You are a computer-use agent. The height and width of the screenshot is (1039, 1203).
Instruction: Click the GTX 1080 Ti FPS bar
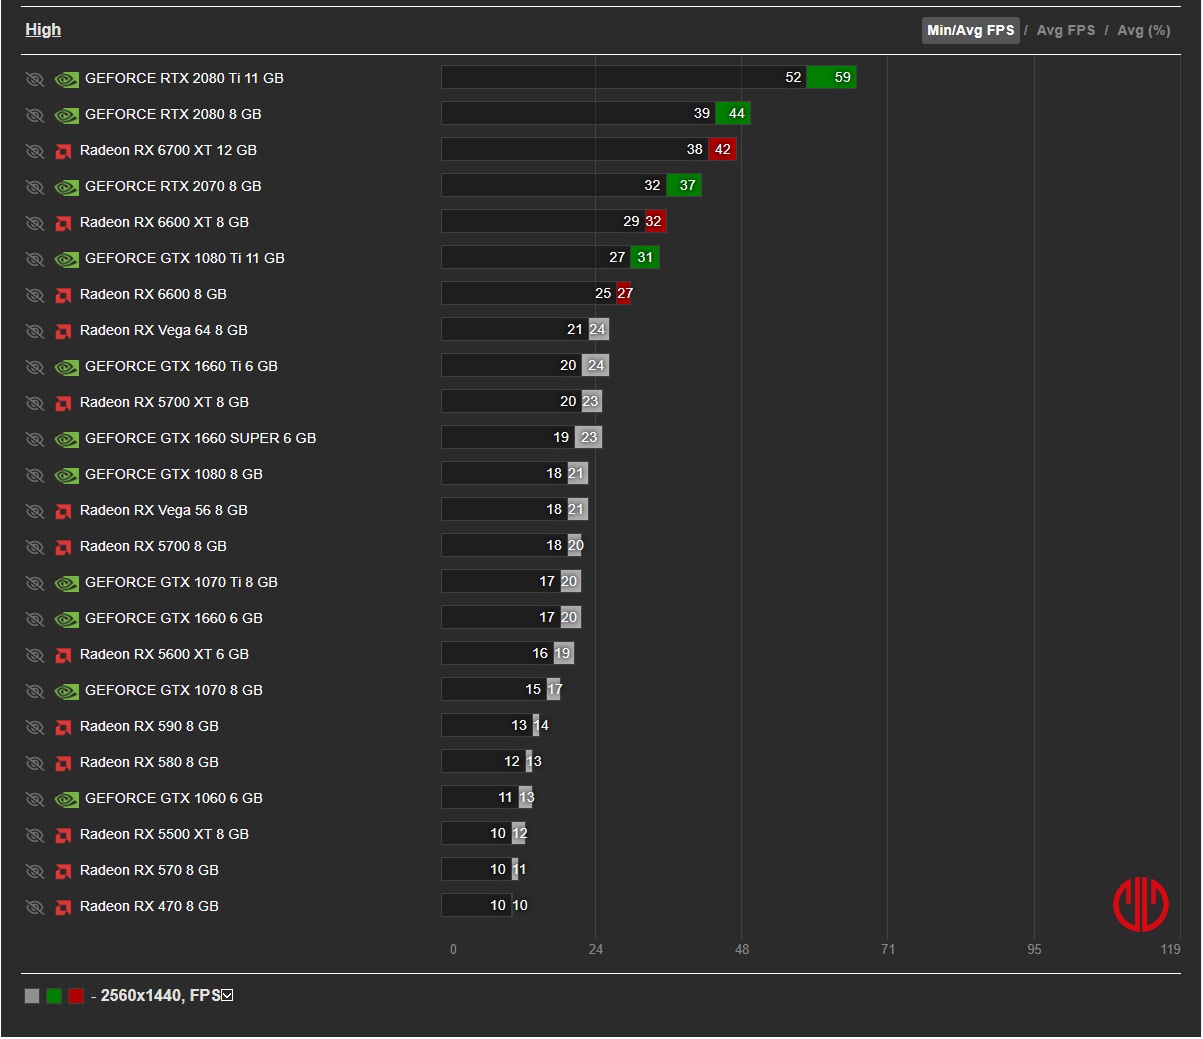click(550, 257)
